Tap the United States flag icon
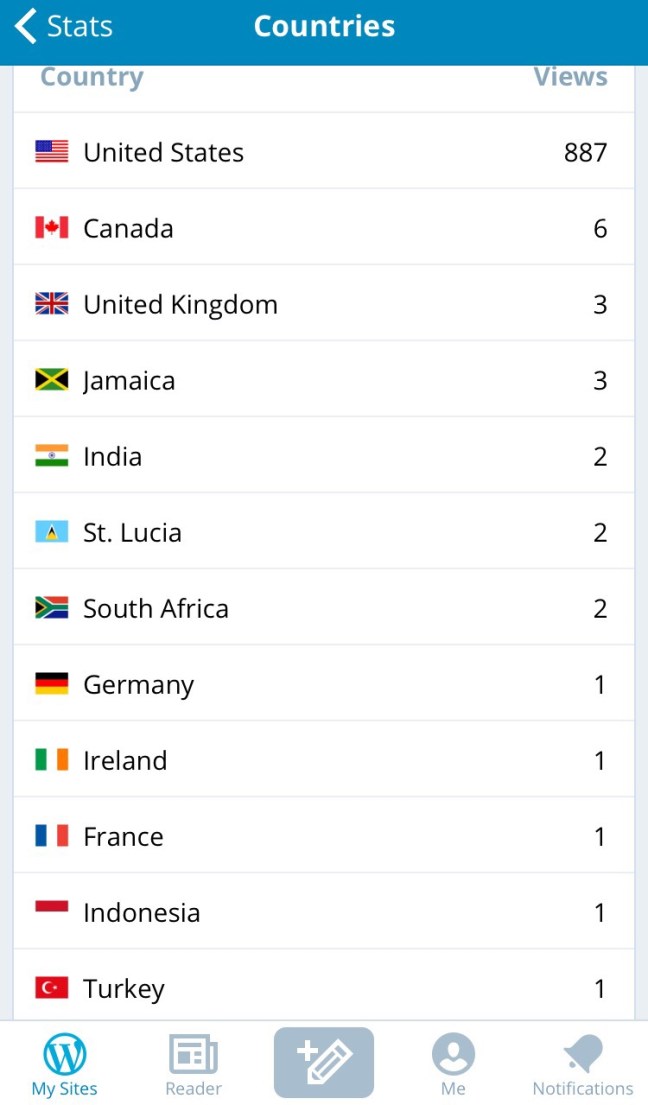 click(x=52, y=152)
